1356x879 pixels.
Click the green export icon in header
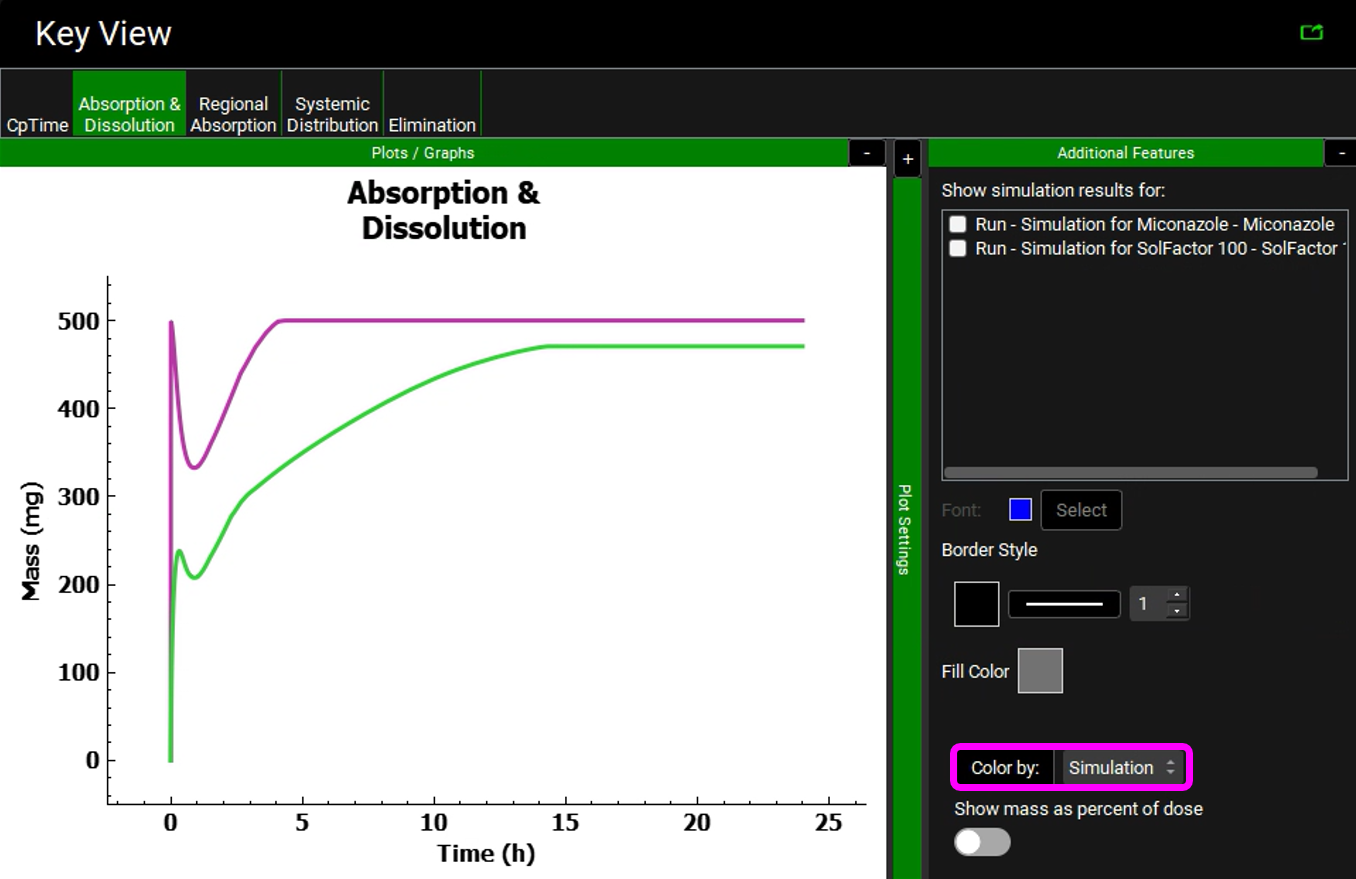[x=1311, y=33]
